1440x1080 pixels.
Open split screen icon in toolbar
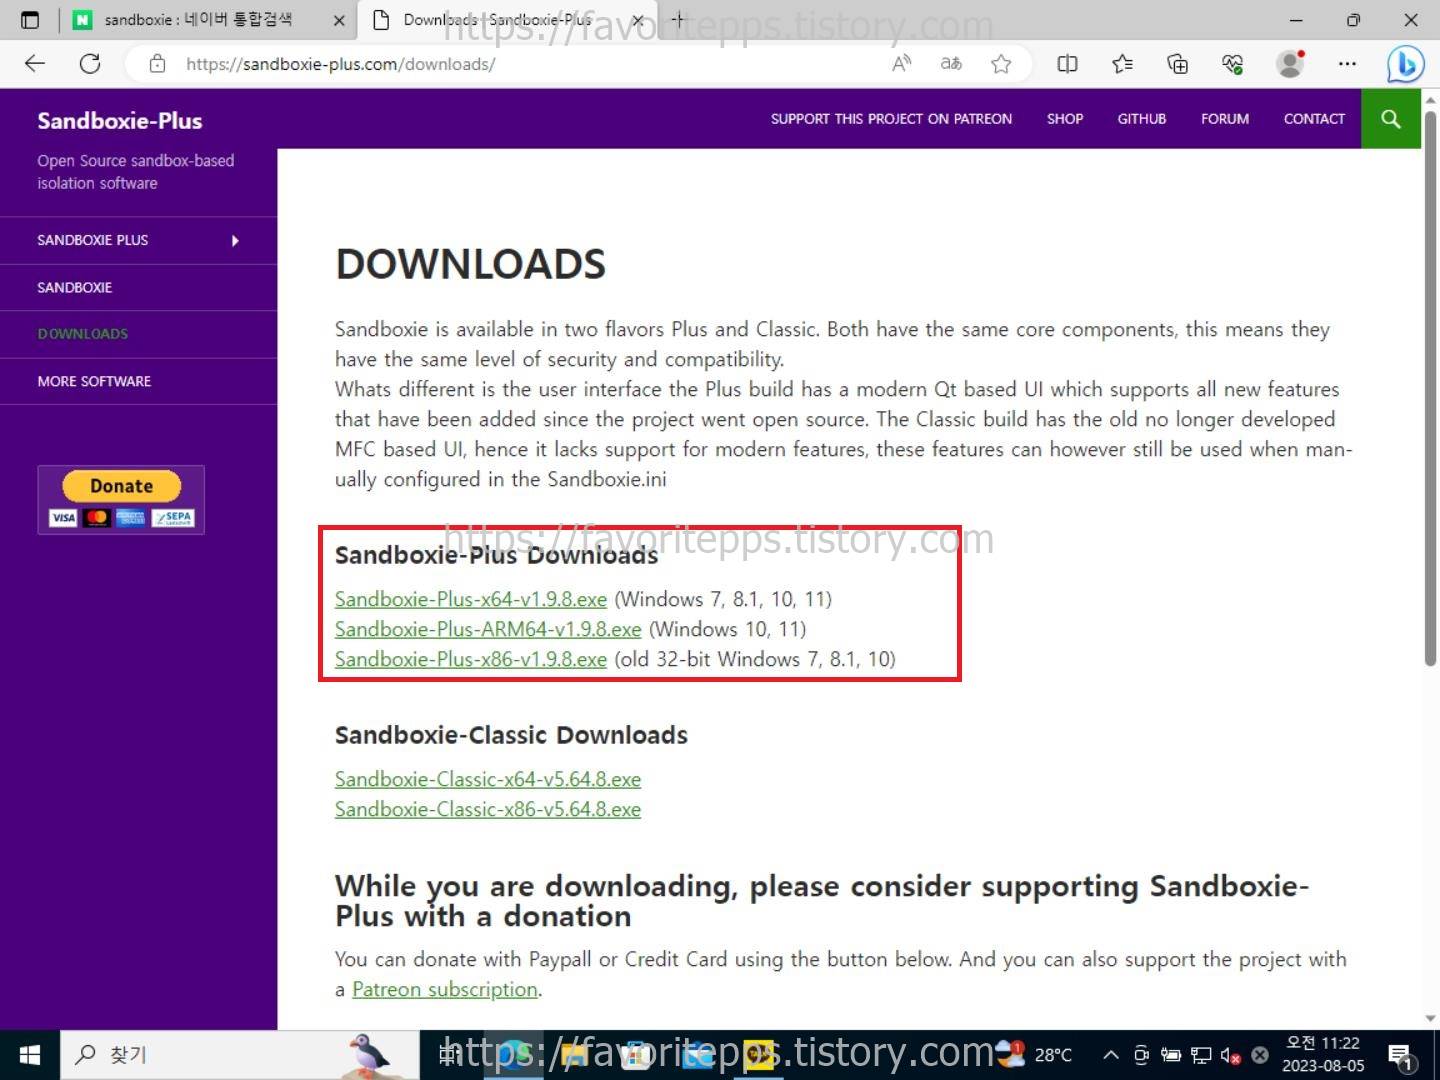1067,64
